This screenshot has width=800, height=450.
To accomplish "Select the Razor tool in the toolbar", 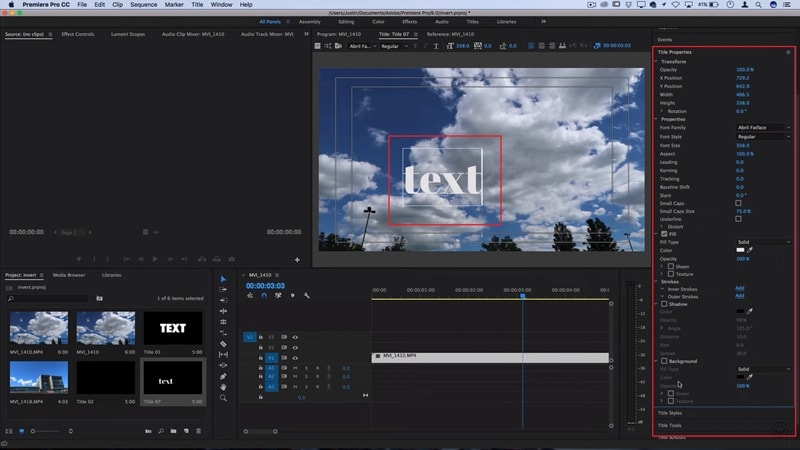I will (x=223, y=343).
